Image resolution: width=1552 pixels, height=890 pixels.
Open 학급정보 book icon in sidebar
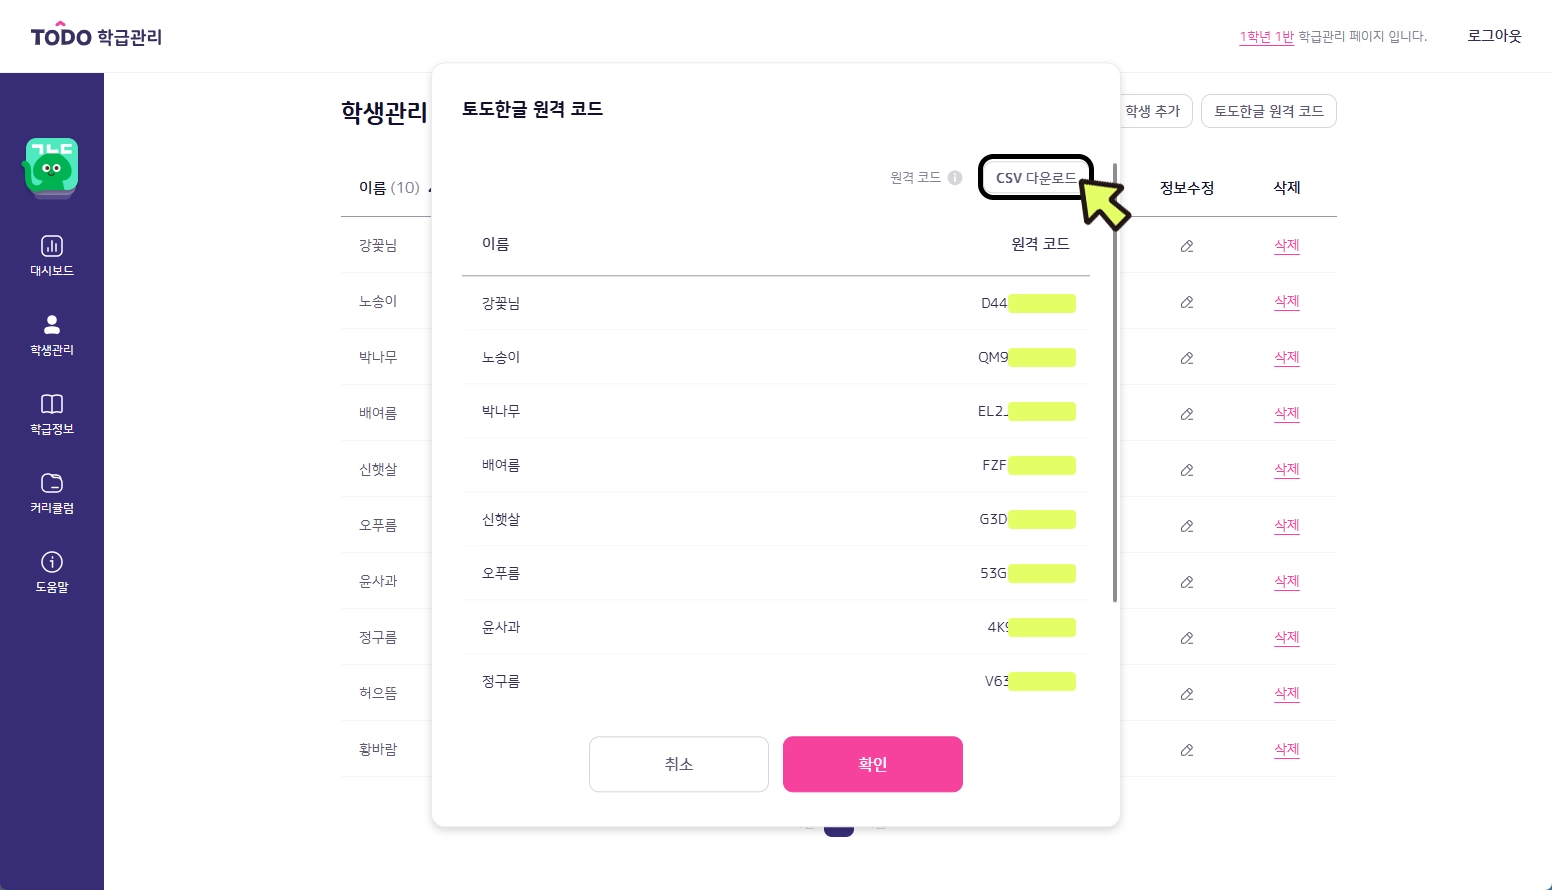(x=52, y=404)
